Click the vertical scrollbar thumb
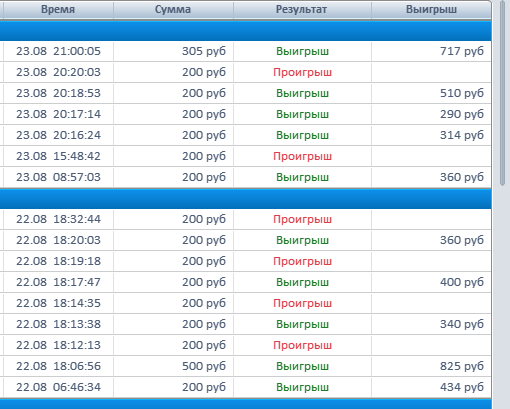Viewport: 510px width, 409px height. pyautogui.click(x=502, y=93)
